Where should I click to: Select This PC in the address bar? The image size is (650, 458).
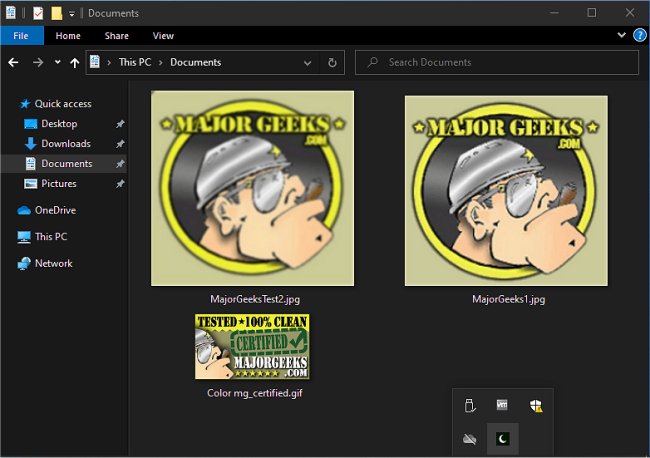(135, 62)
